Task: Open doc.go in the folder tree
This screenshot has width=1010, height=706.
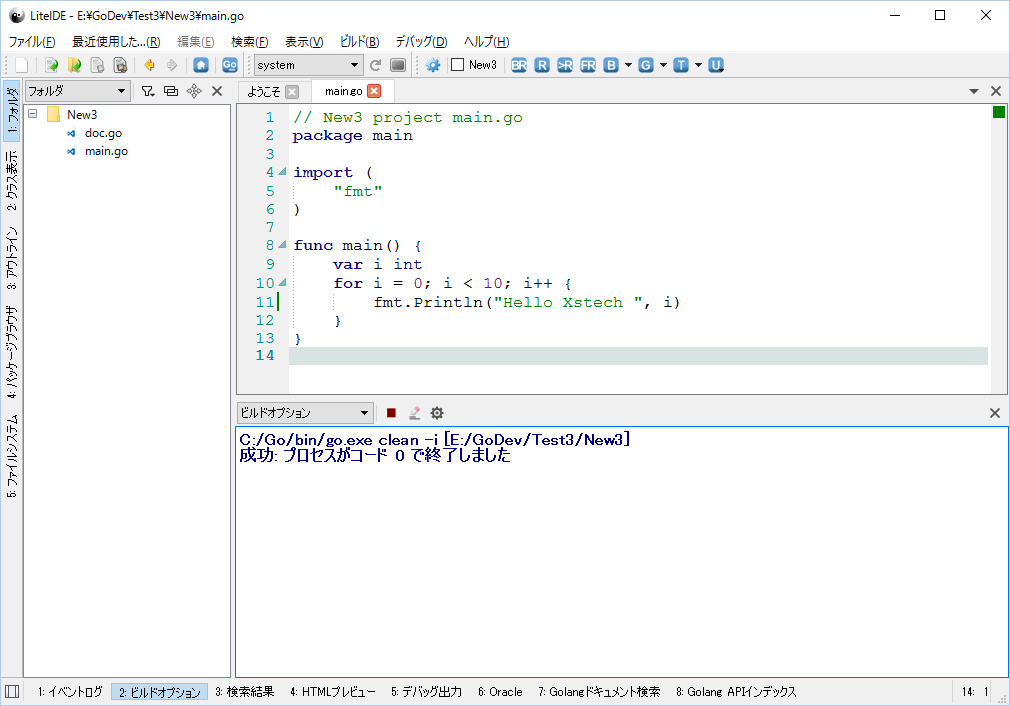Action: tap(103, 133)
